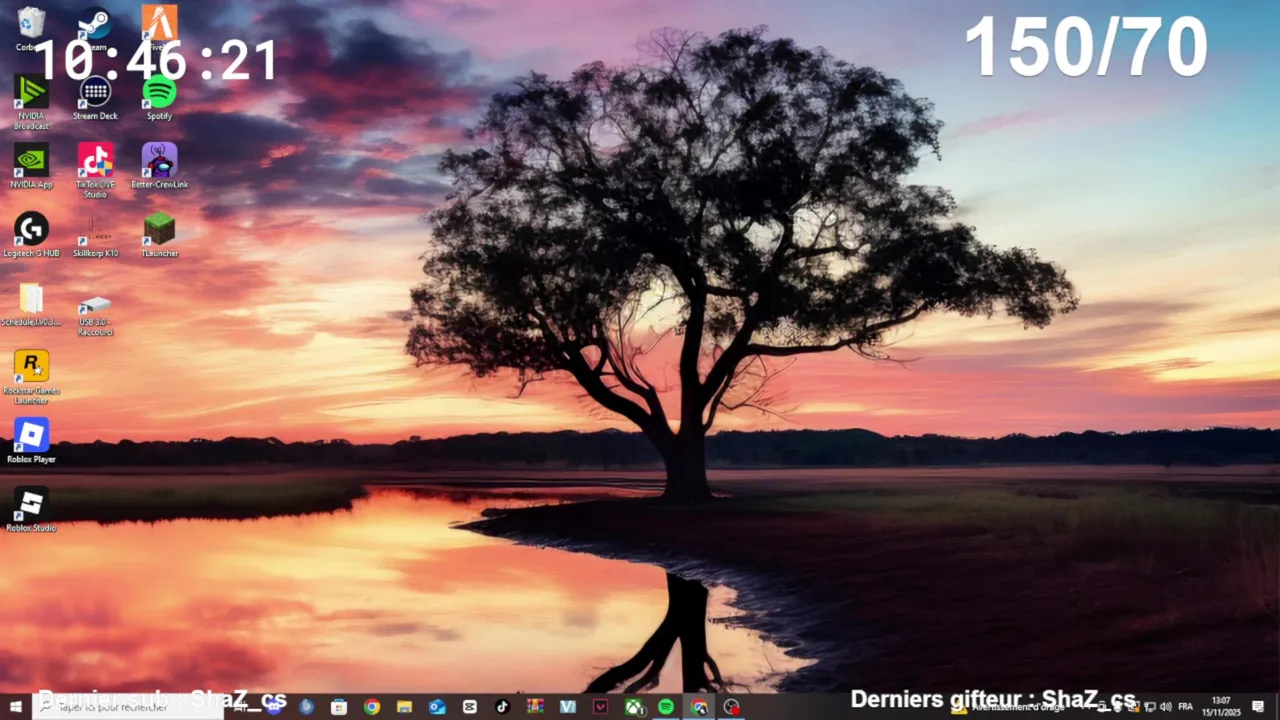Open the storm warning weather widget
The image size is (1280, 720).
1008,707
